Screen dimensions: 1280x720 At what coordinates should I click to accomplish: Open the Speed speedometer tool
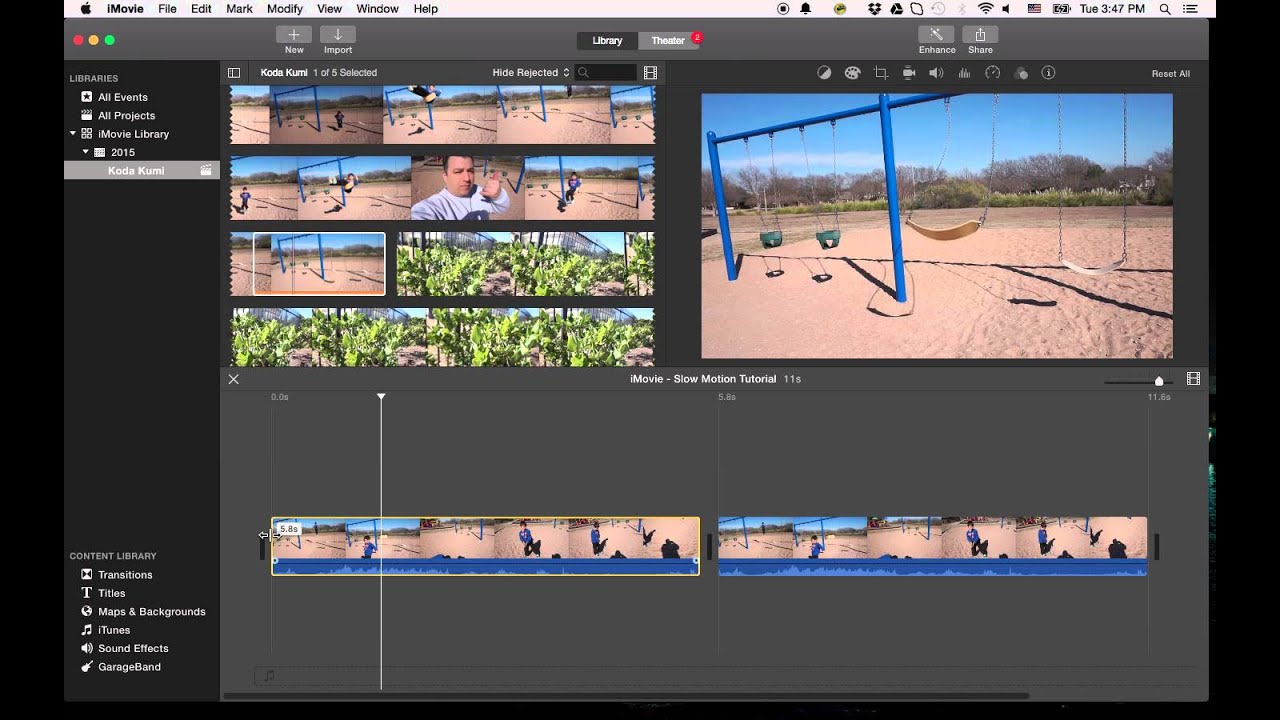pyautogui.click(x=992, y=73)
